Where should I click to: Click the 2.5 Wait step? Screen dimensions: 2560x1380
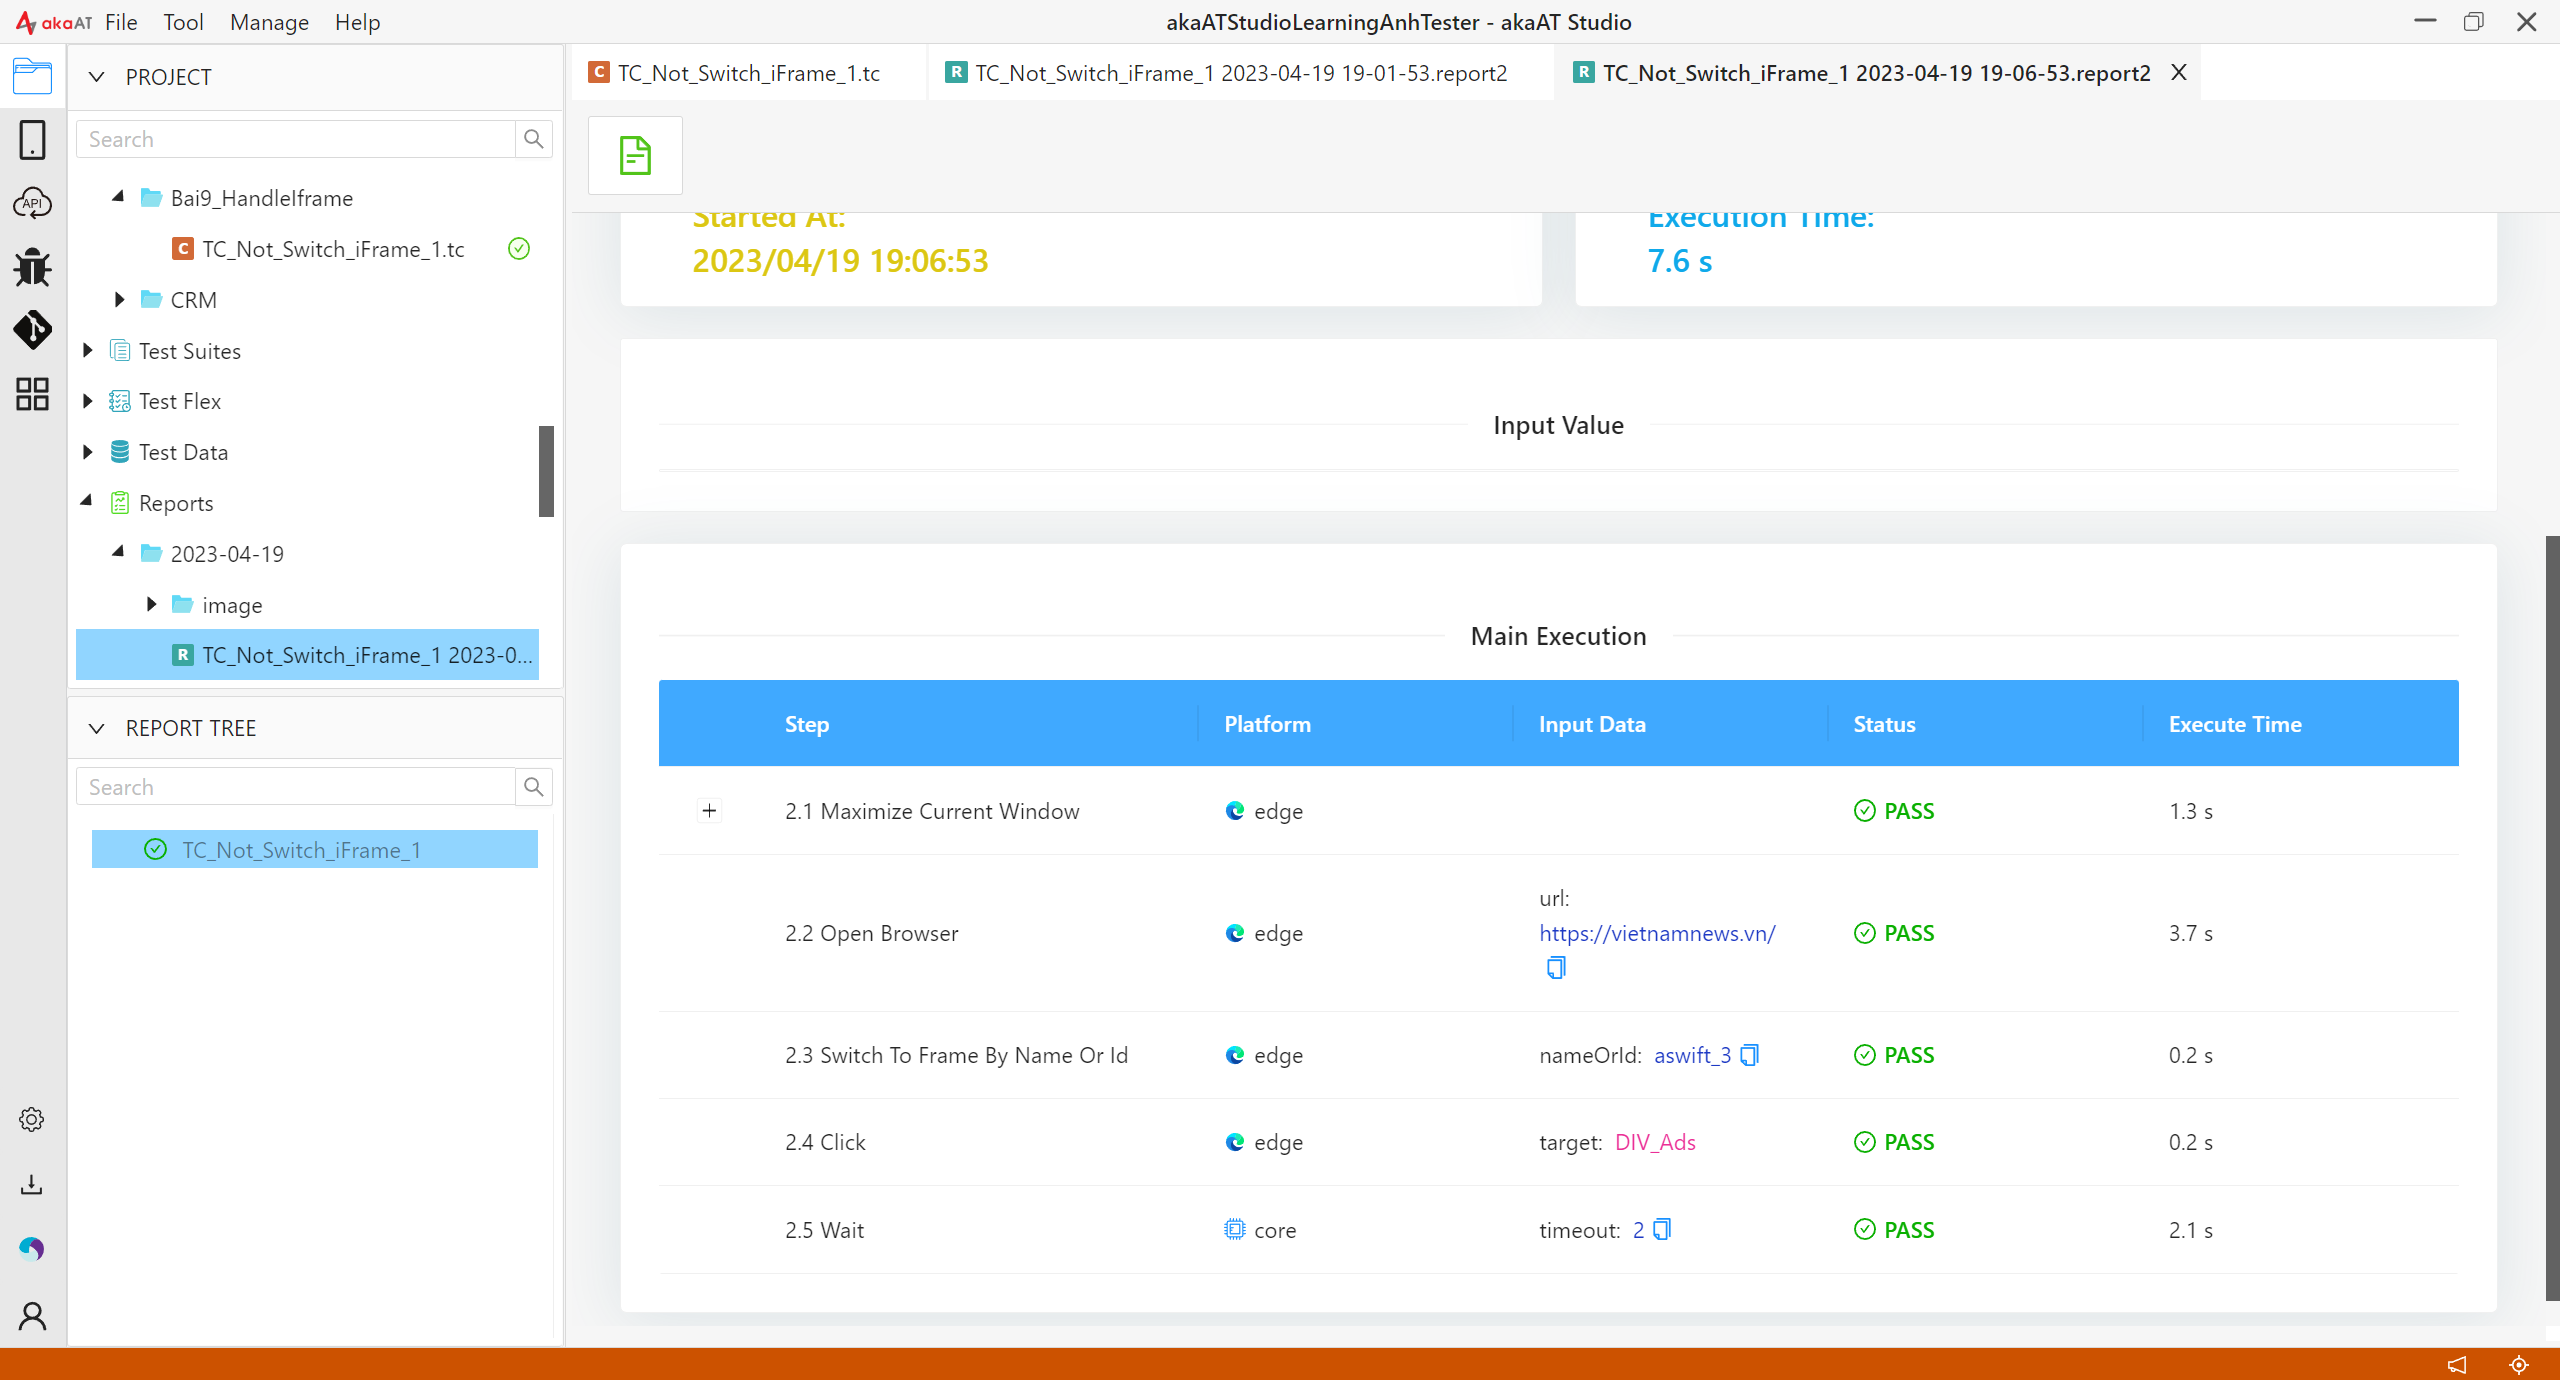click(824, 1230)
